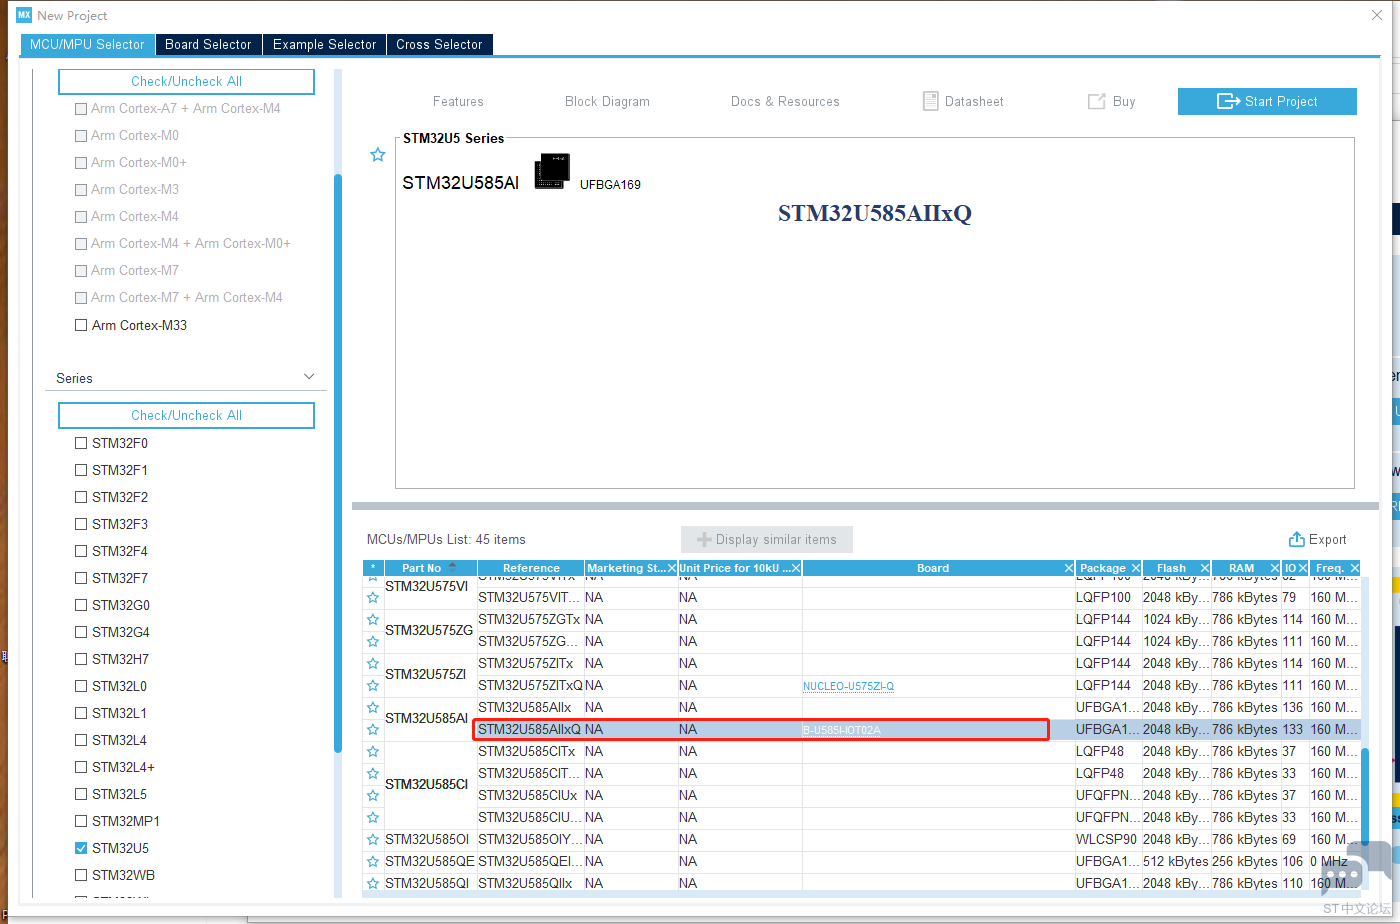
Task: Click Check/Uncheck All under the Series heading
Action: pyautogui.click(x=186, y=415)
